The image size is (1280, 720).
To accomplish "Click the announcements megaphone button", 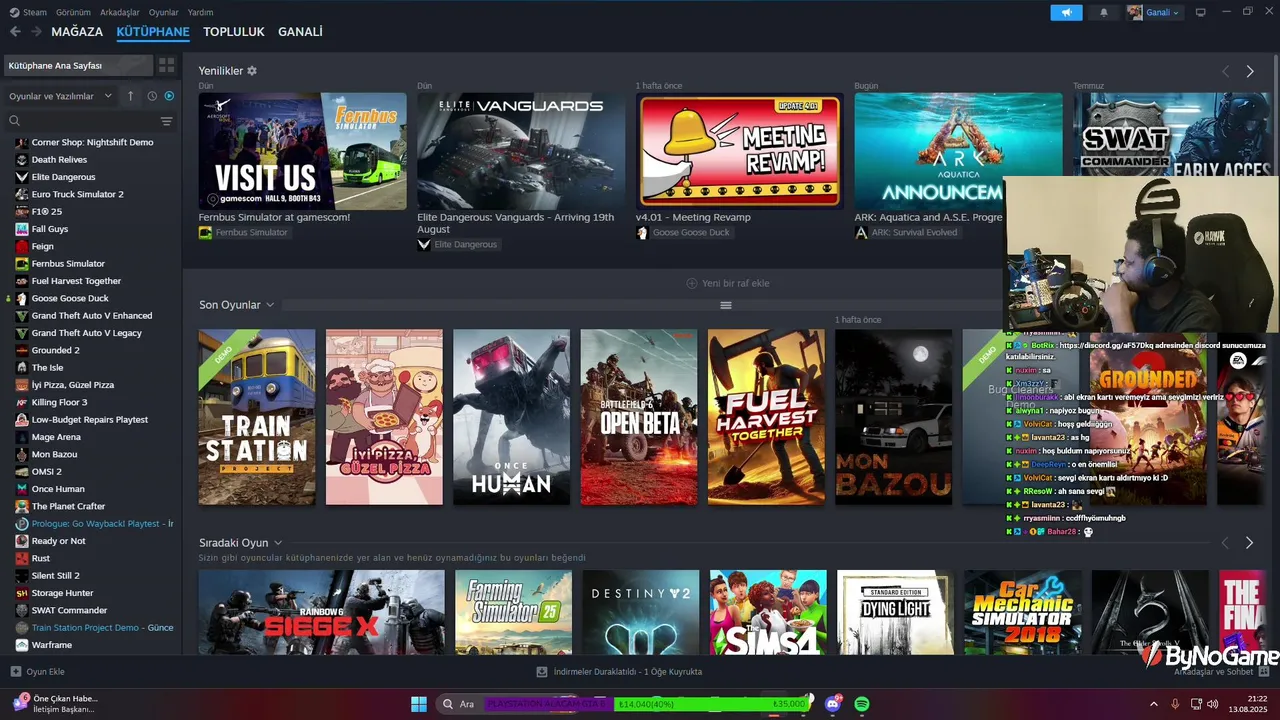I will point(1066,12).
